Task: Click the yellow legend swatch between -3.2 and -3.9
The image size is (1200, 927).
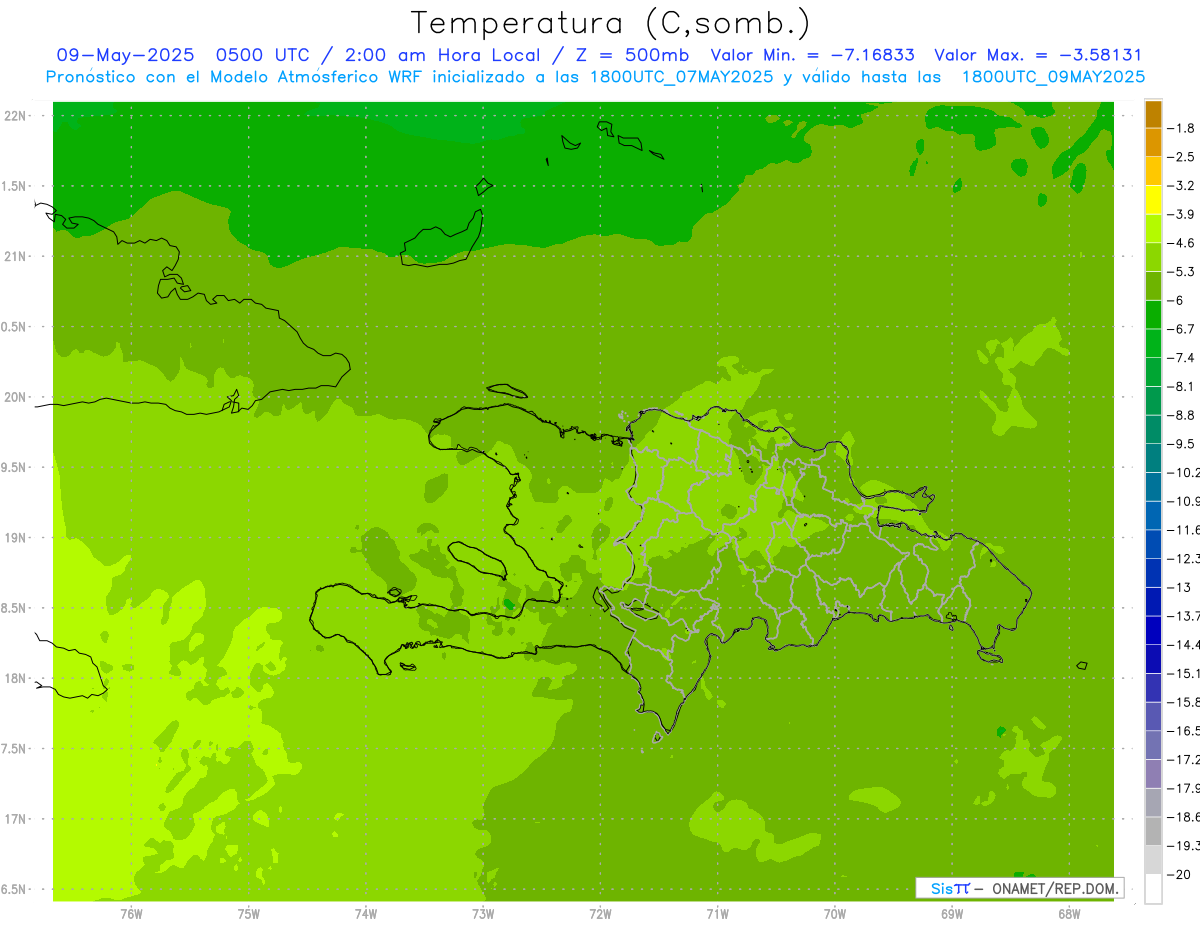Action: (x=1153, y=200)
